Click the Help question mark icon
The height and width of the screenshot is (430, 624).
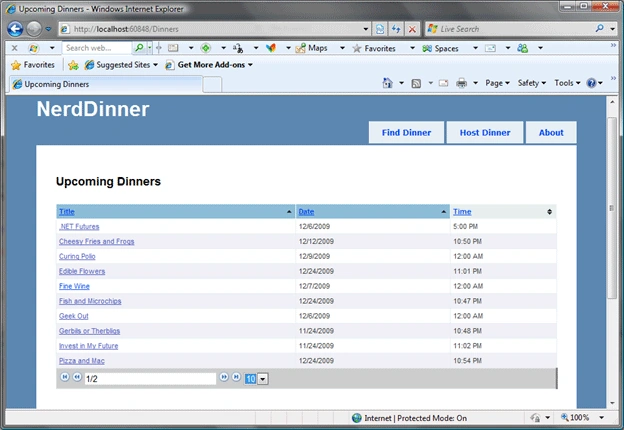click(x=591, y=83)
